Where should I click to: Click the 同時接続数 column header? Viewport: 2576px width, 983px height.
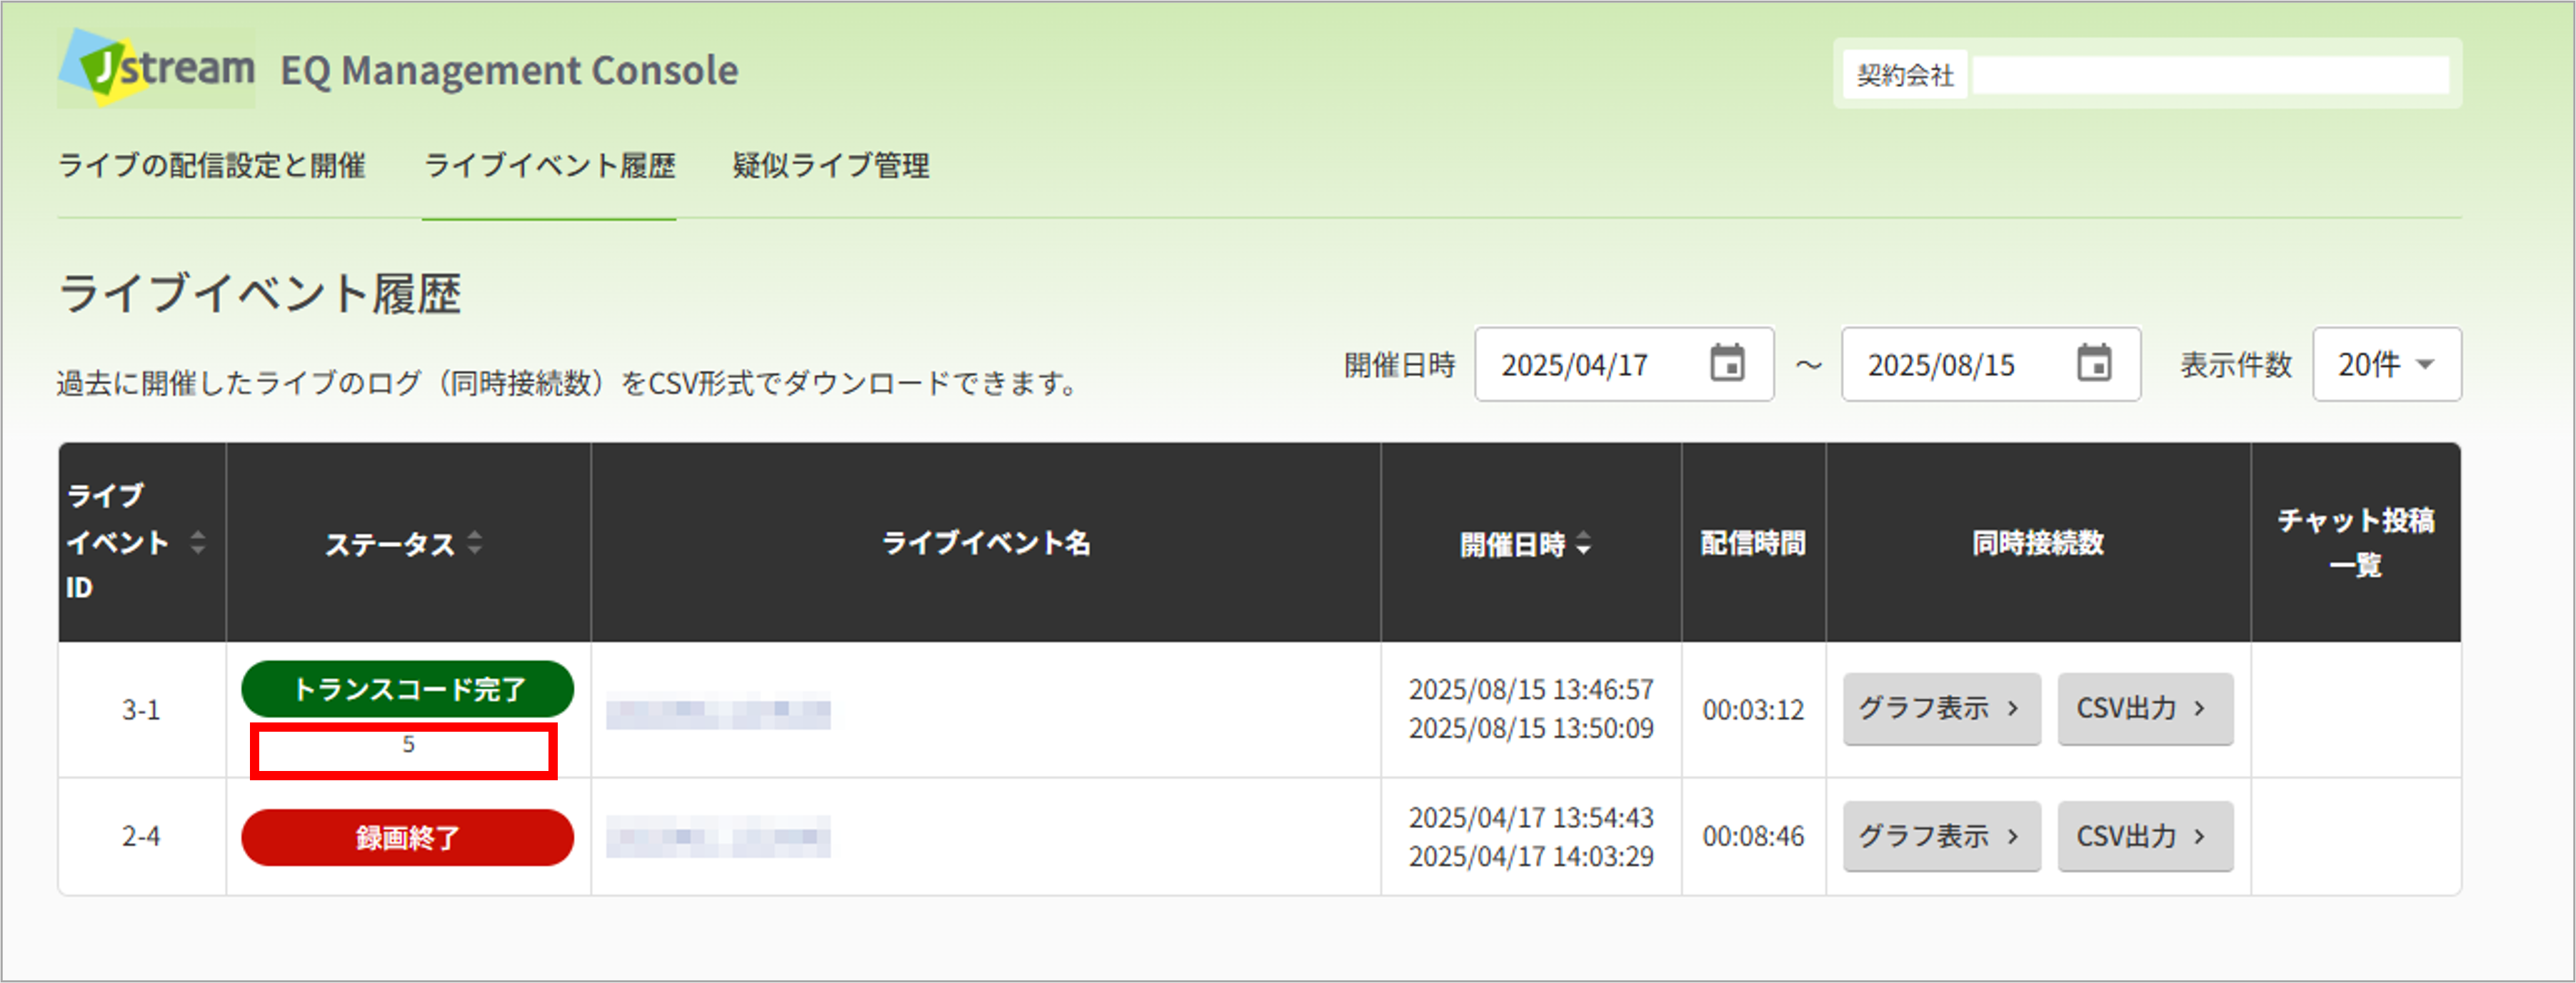pos(2038,543)
